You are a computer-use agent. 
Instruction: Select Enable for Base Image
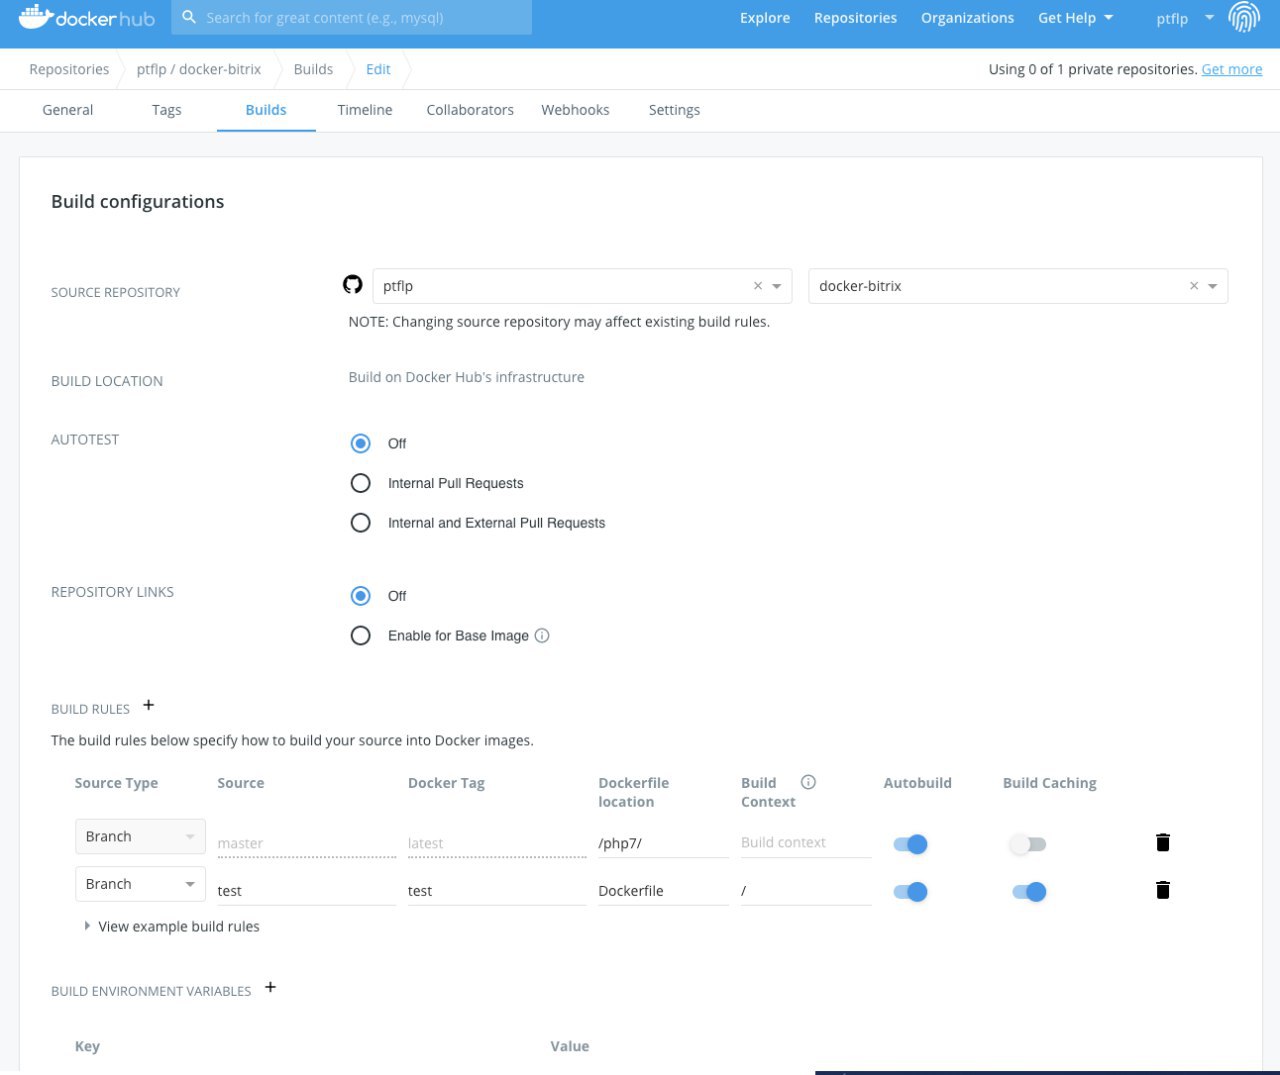coord(361,636)
